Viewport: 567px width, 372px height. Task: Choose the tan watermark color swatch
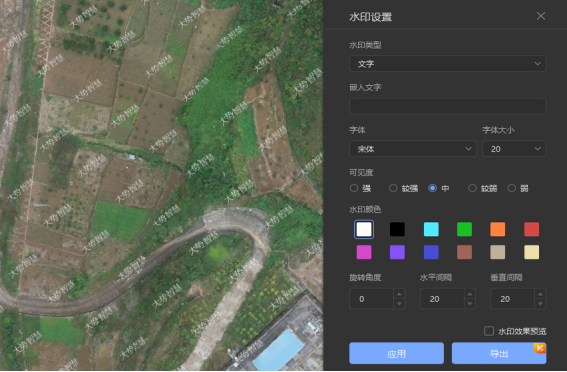[x=498, y=252]
